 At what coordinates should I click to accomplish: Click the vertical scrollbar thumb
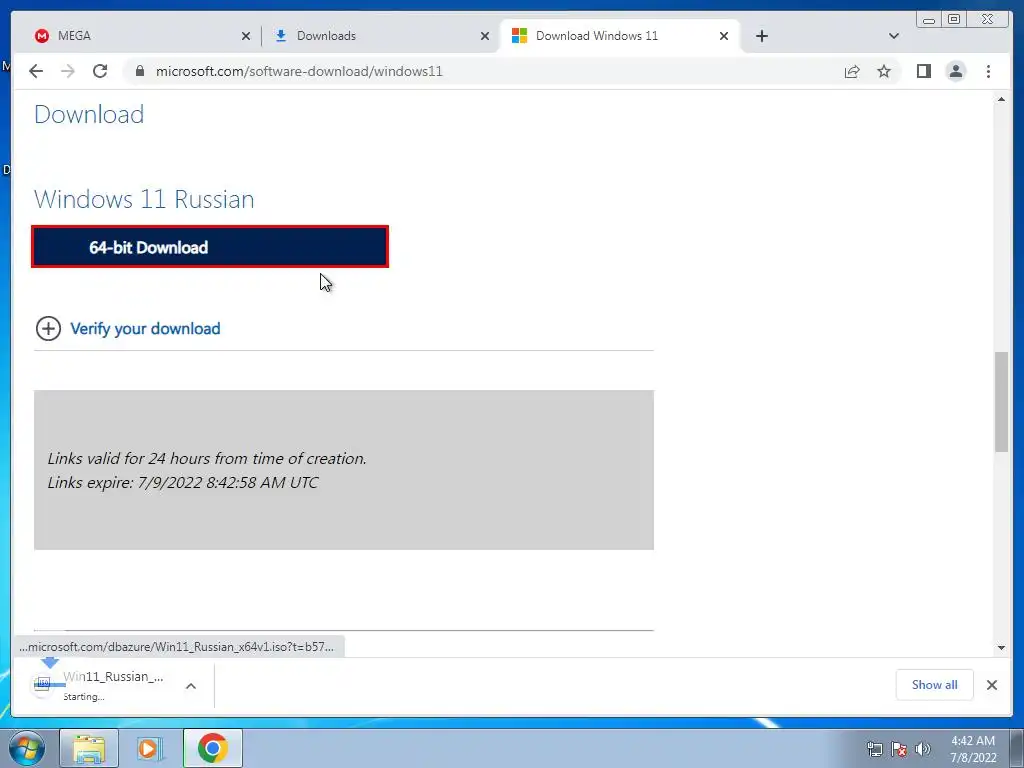pyautogui.click(x=1001, y=402)
